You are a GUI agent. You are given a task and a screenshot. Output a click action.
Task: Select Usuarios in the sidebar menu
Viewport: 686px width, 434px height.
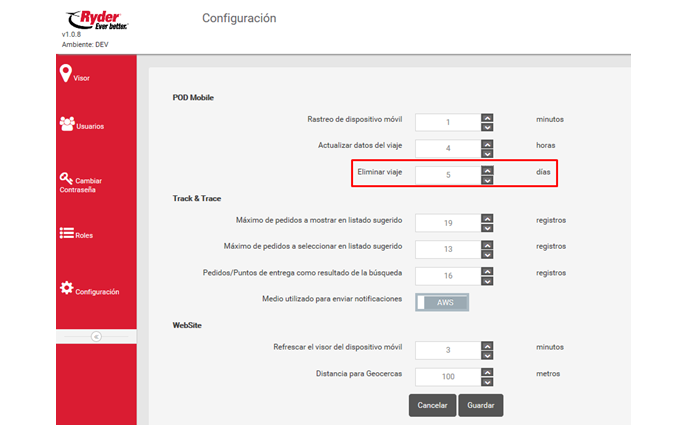pyautogui.click(x=90, y=127)
